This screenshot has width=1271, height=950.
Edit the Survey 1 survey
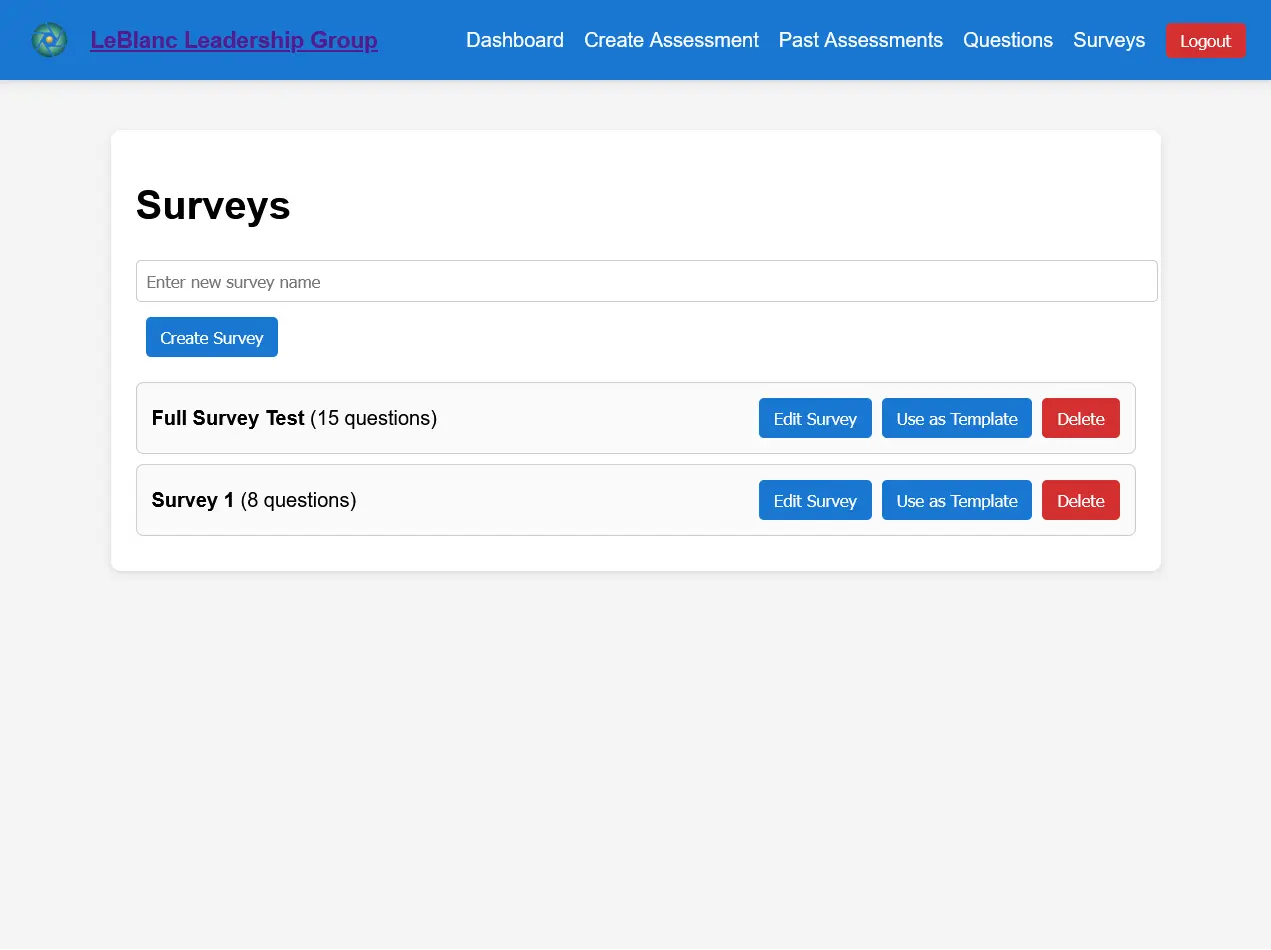point(815,500)
